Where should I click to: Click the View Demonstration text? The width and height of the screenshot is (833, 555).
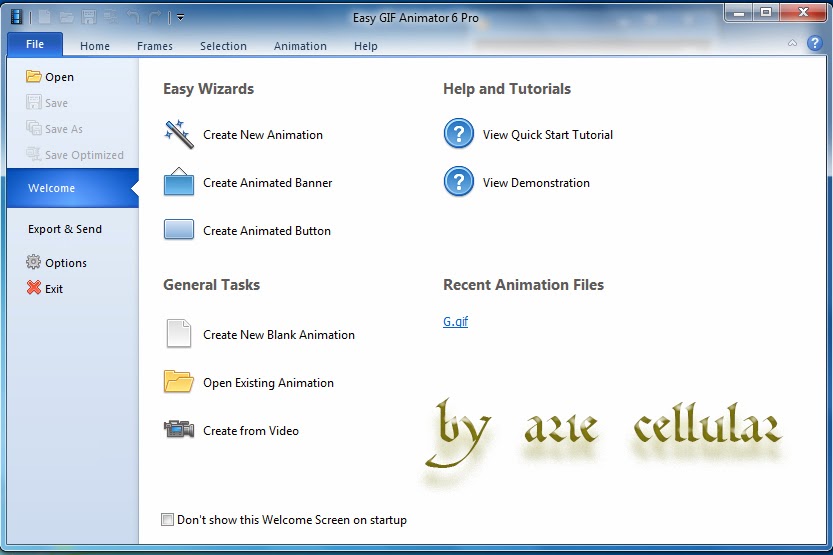(536, 183)
